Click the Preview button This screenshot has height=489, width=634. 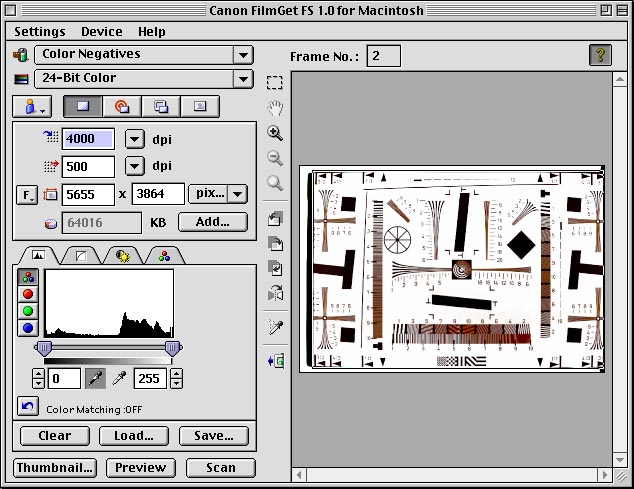click(139, 467)
